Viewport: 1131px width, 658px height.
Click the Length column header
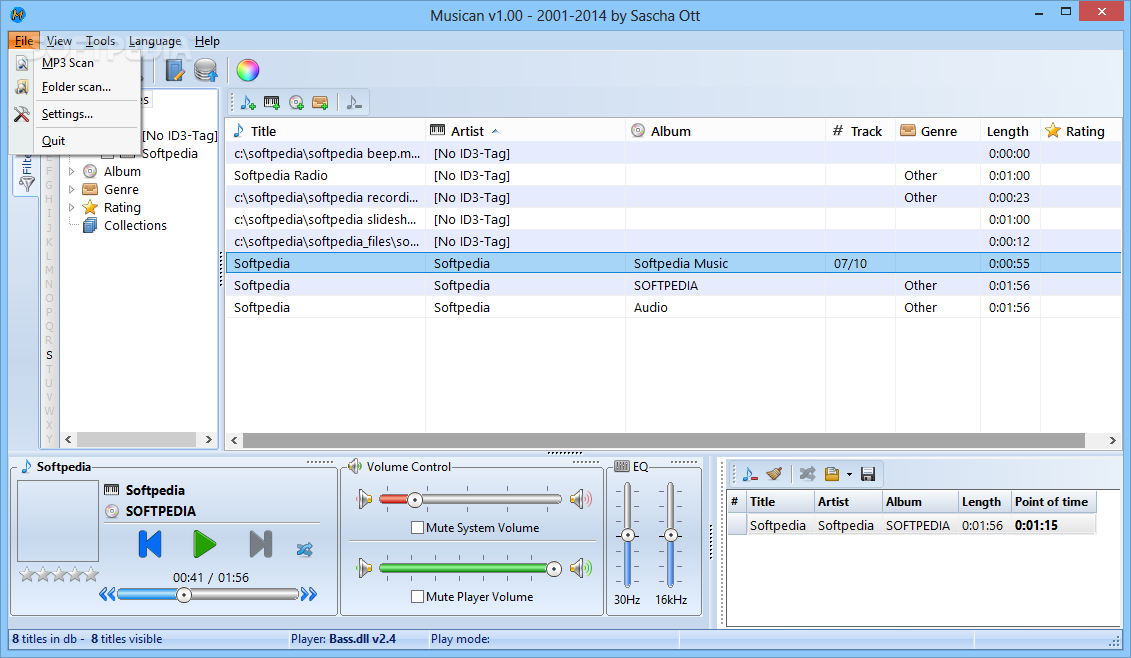tap(1010, 131)
